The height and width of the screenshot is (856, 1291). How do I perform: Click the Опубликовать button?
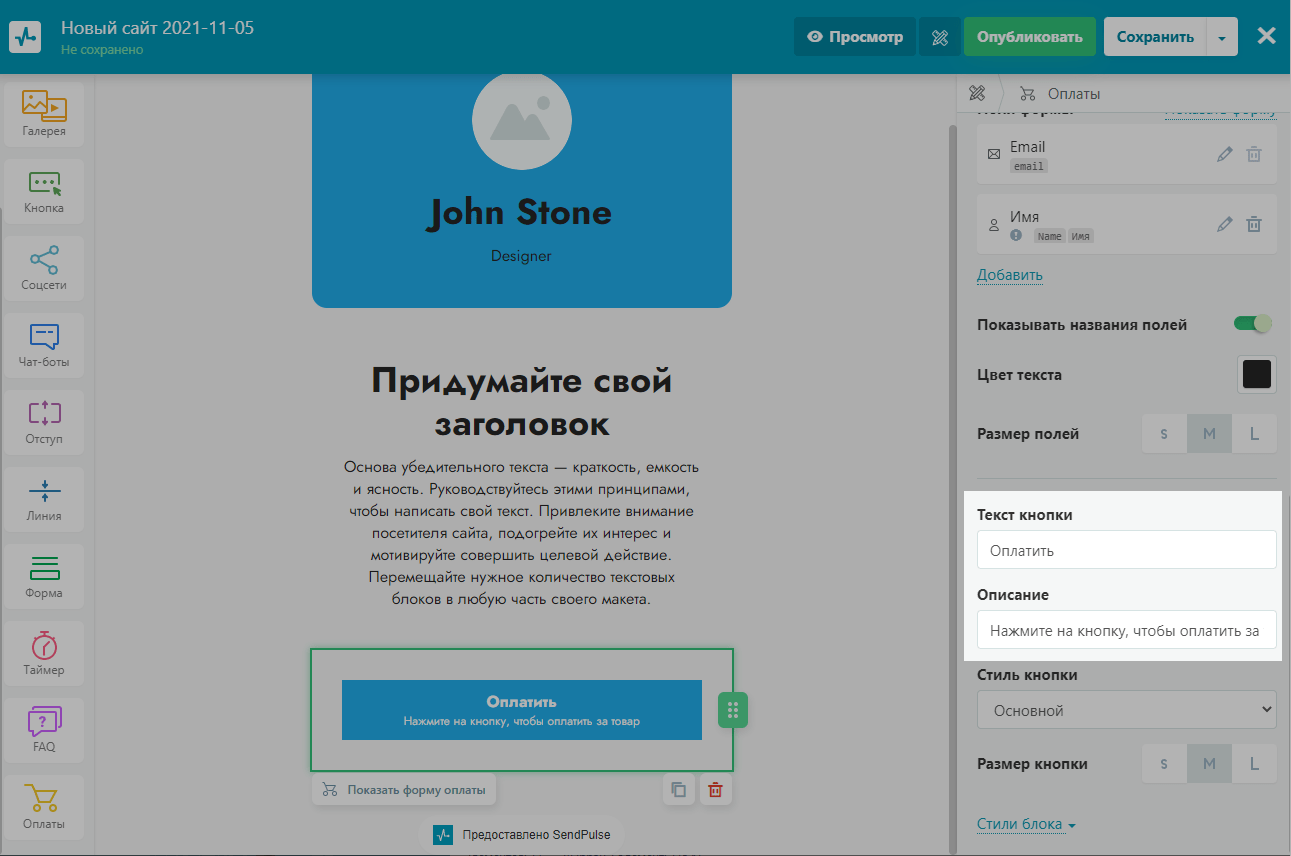tap(1029, 37)
